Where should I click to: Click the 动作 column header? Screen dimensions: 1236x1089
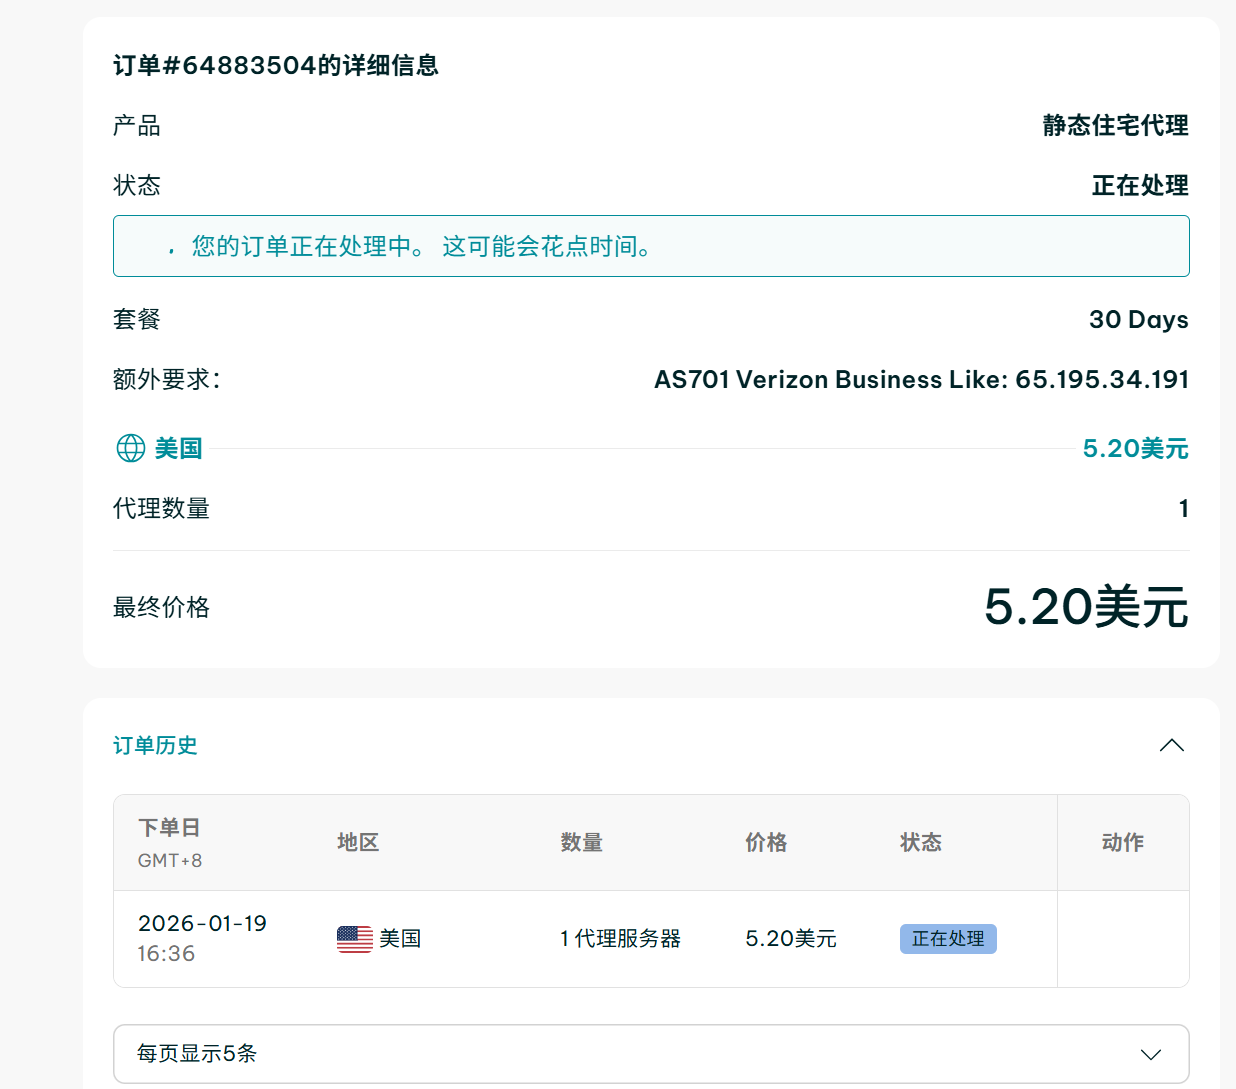pyautogui.click(x=1121, y=842)
